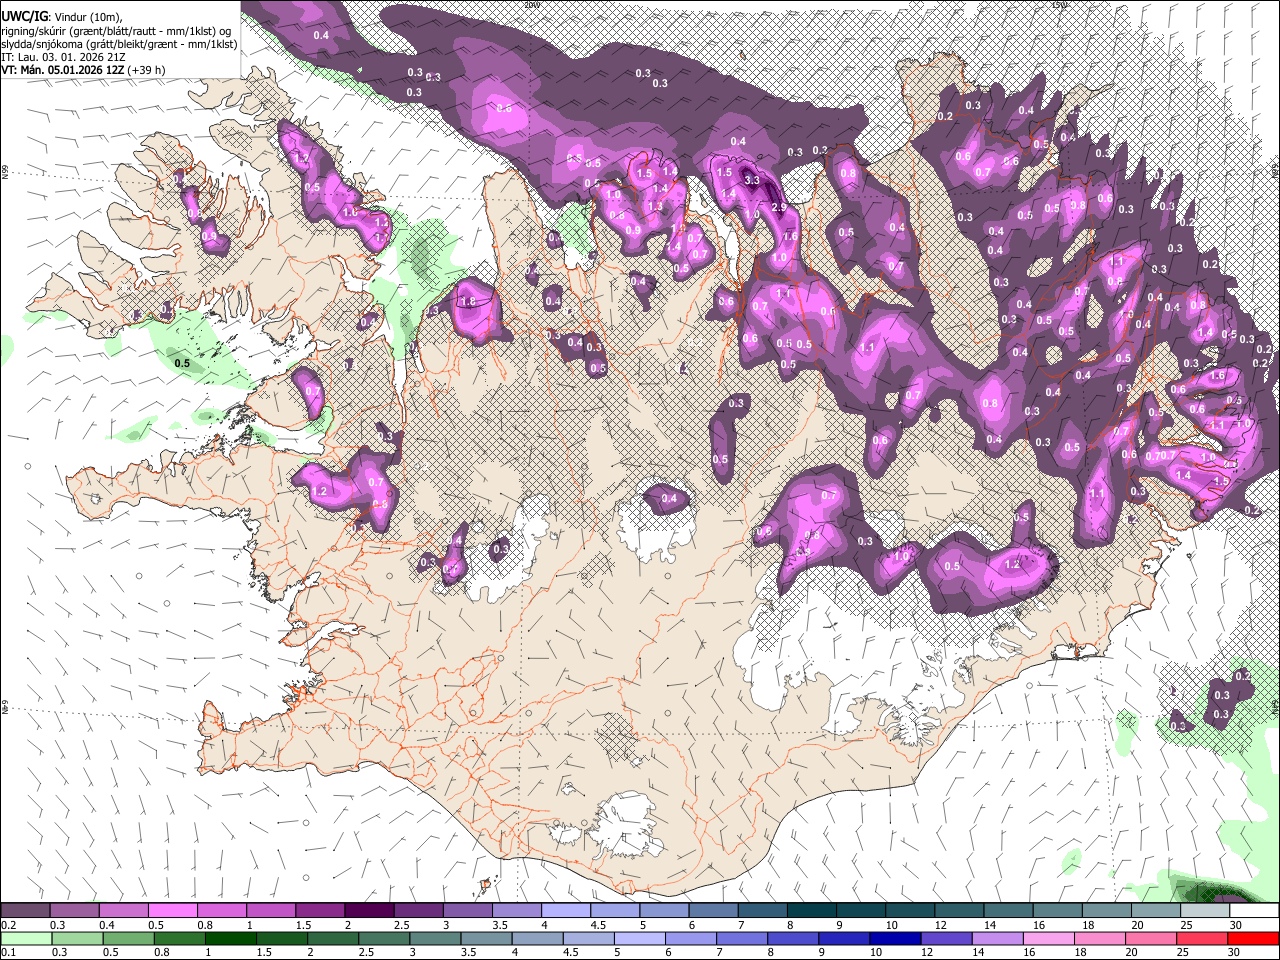Click the 1.8 snowfall label in the northwest
Viewport: 1280px width, 960px height.
pos(466,301)
